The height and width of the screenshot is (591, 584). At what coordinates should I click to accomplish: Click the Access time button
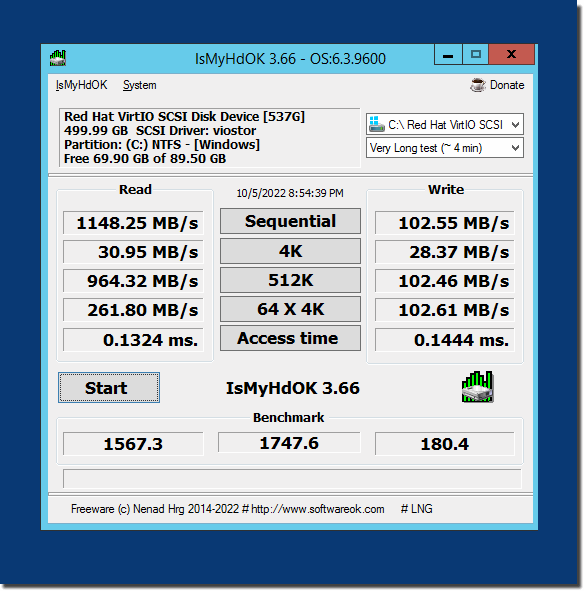pos(290,338)
